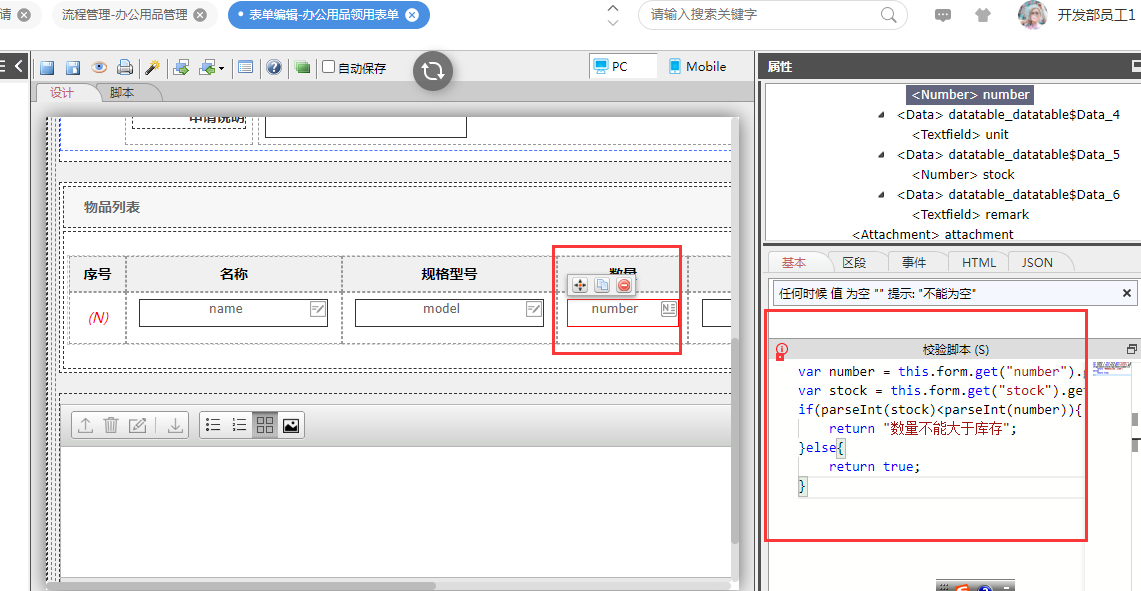Viewport: 1141px width, 591px height.
Task: Click the copy icon above number field
Action: point(602,285)
